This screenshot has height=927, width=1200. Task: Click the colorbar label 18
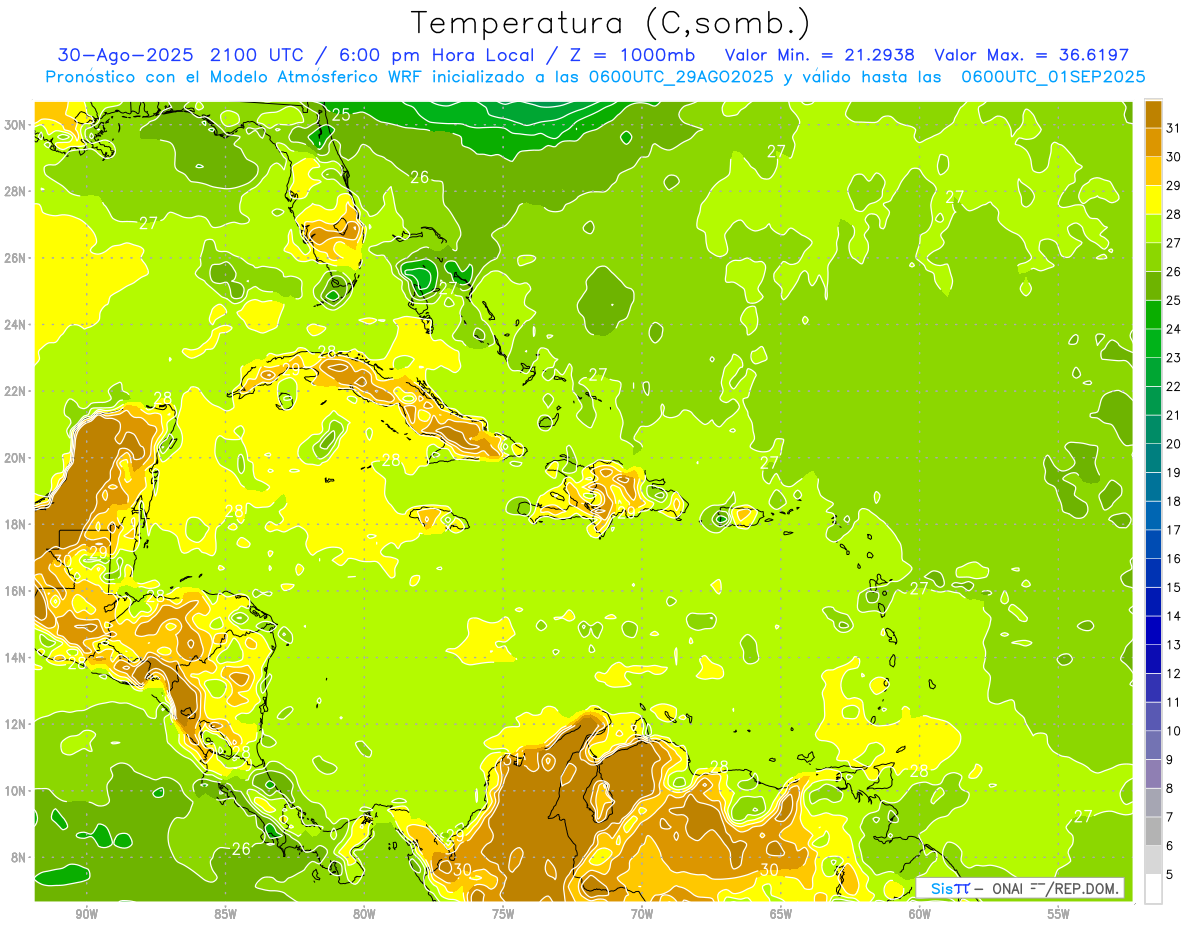[x=1174, y=501]
